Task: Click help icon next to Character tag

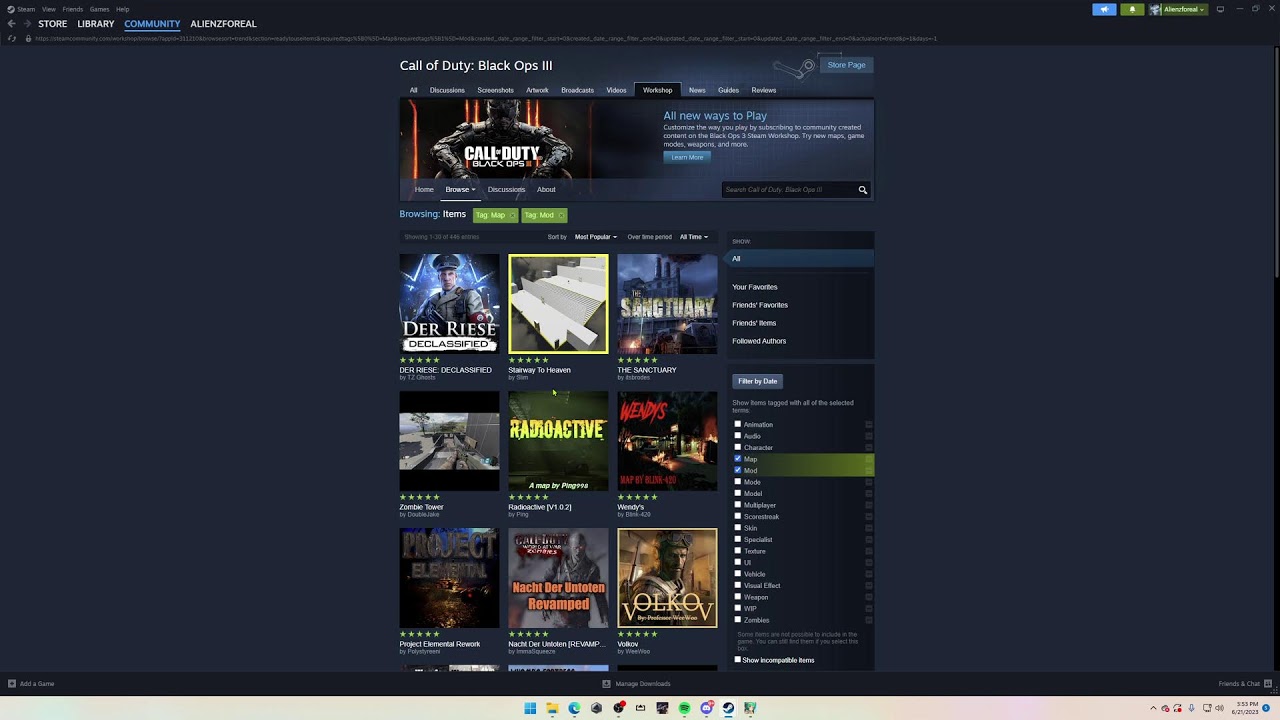Action: coord(868,448)
